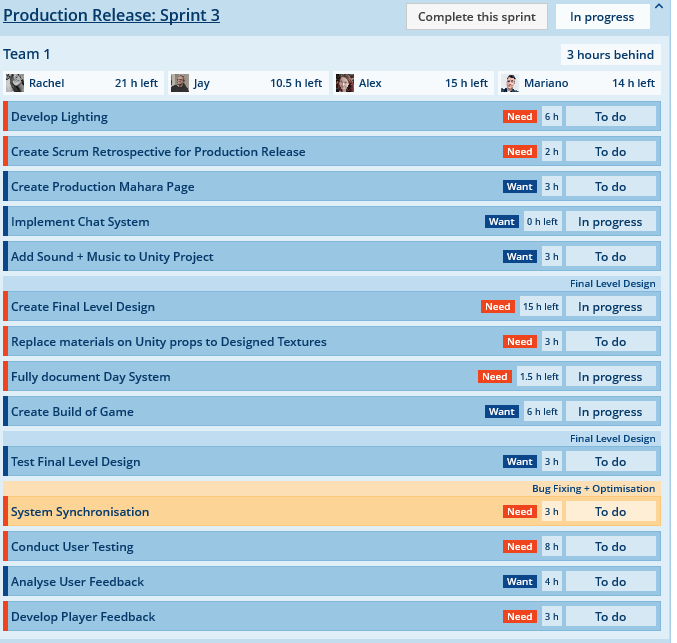The width and height of the screenshot is (677, 643).
Task: Click 6 h left on Build of Game
Action: [x=542, y=412]
